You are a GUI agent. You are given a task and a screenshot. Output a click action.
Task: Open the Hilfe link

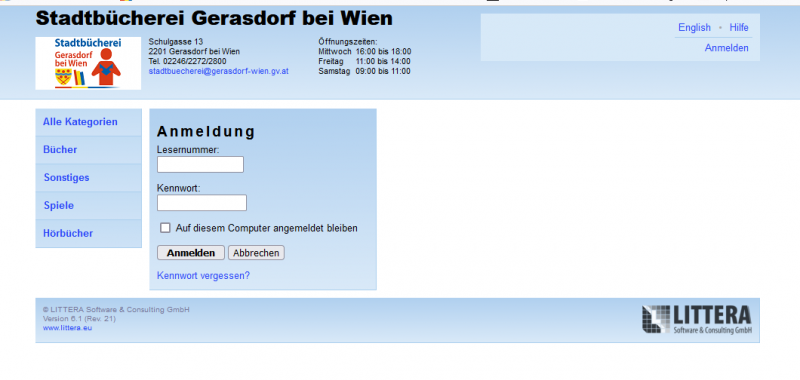coord(739,28)
